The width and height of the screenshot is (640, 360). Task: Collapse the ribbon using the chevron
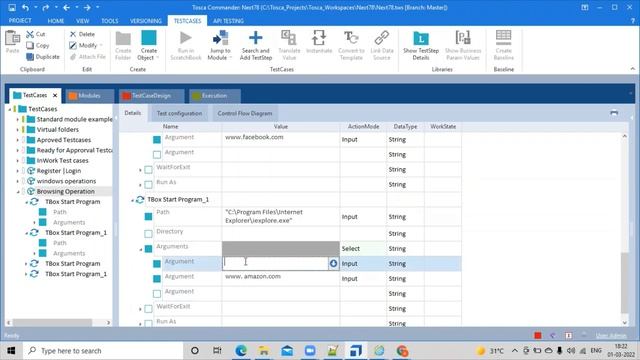pyautogui.click(x=632, y=69)
